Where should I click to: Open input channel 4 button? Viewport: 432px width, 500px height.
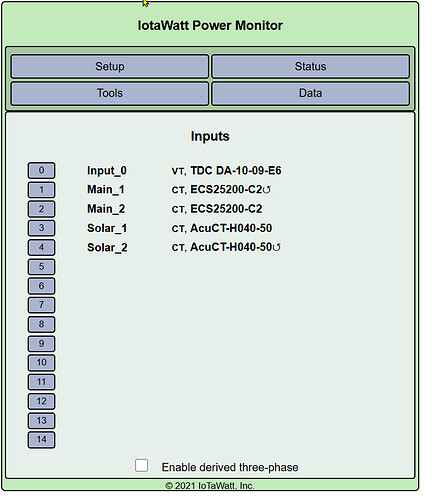tap(41, 247)
